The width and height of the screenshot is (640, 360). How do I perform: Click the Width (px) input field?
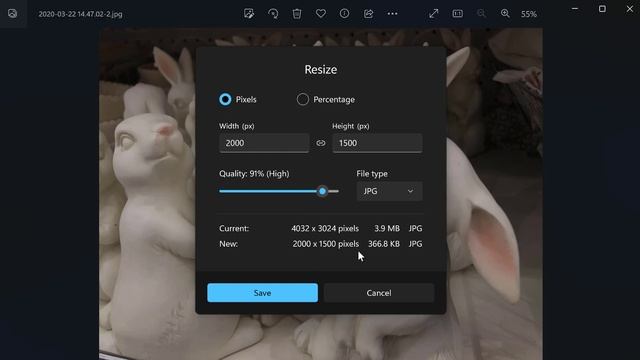[264, 143]
